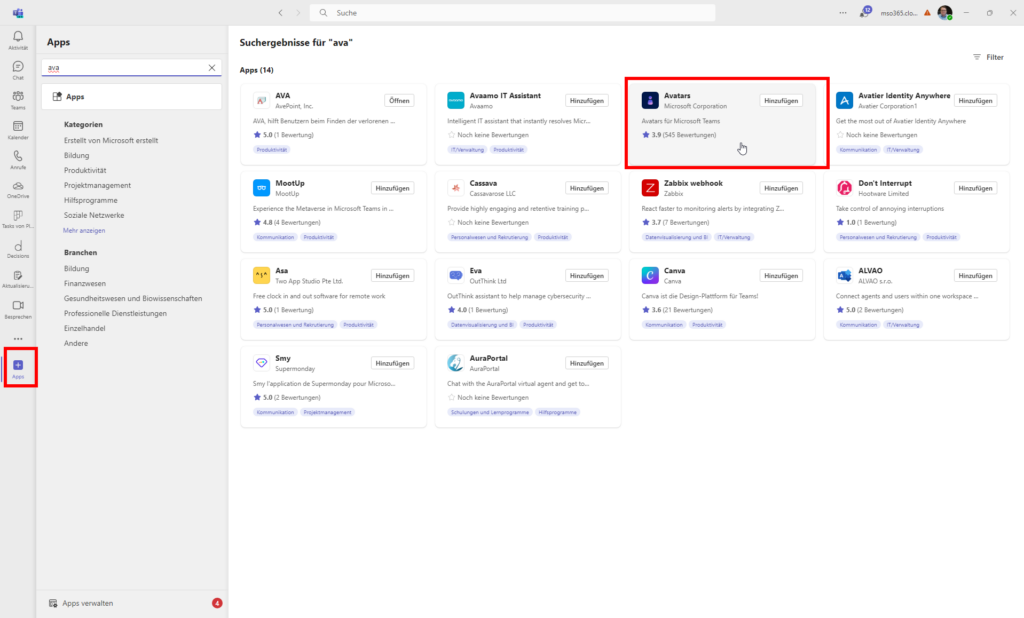Click the MootUp app icon
The height and width of the screenshot is (618, 1024).
[261, 187]
